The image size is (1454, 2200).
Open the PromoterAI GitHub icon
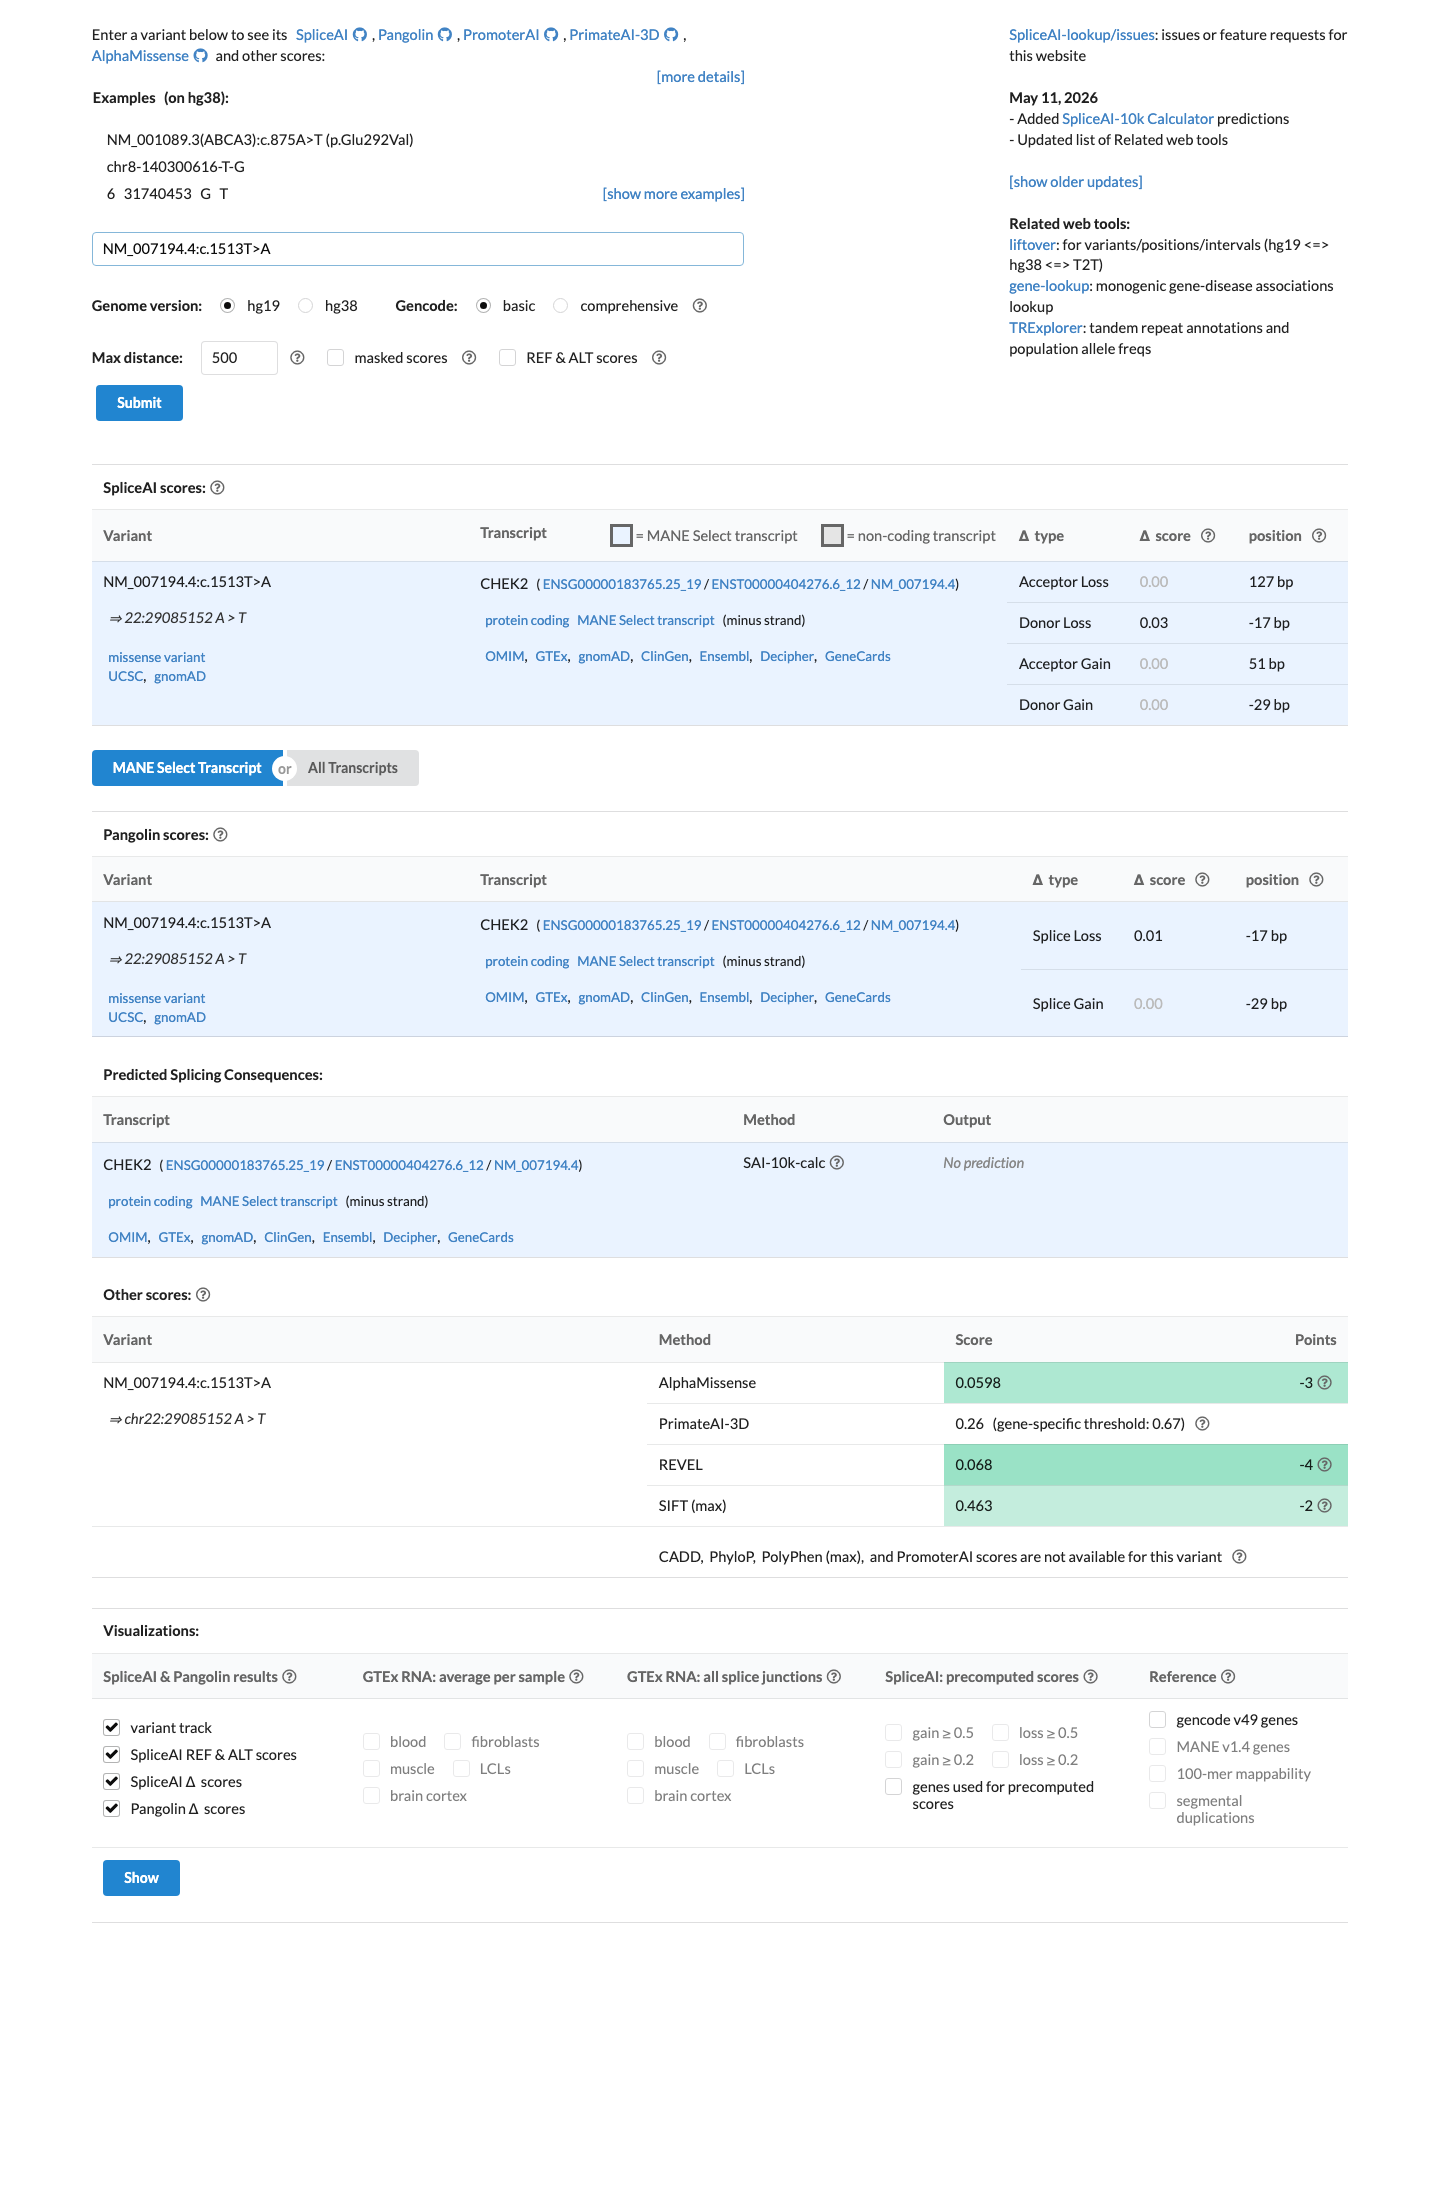(551, 35)
